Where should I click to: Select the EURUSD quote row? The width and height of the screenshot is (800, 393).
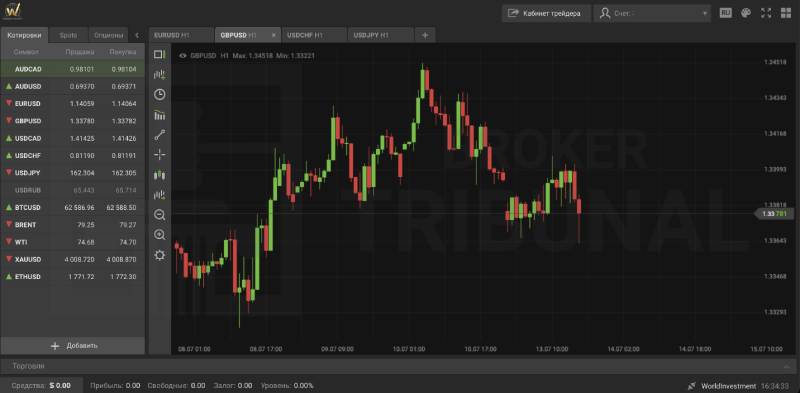pyautogui.click(x=73, y=104)
